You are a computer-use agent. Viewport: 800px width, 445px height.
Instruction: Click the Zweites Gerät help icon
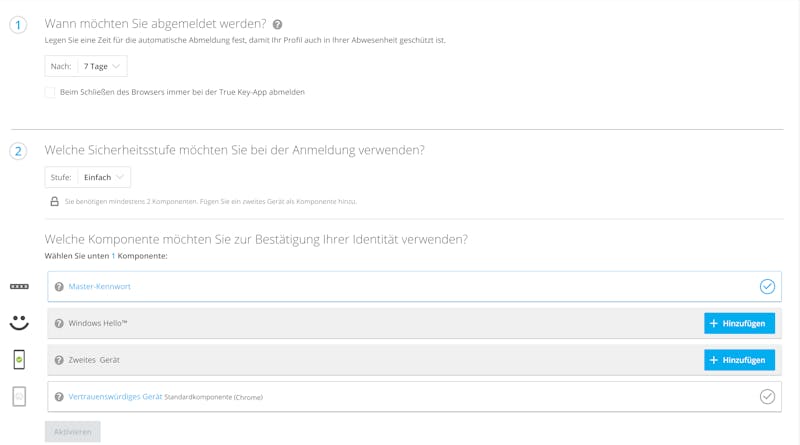pyautogui.click(x=59, y=360)
